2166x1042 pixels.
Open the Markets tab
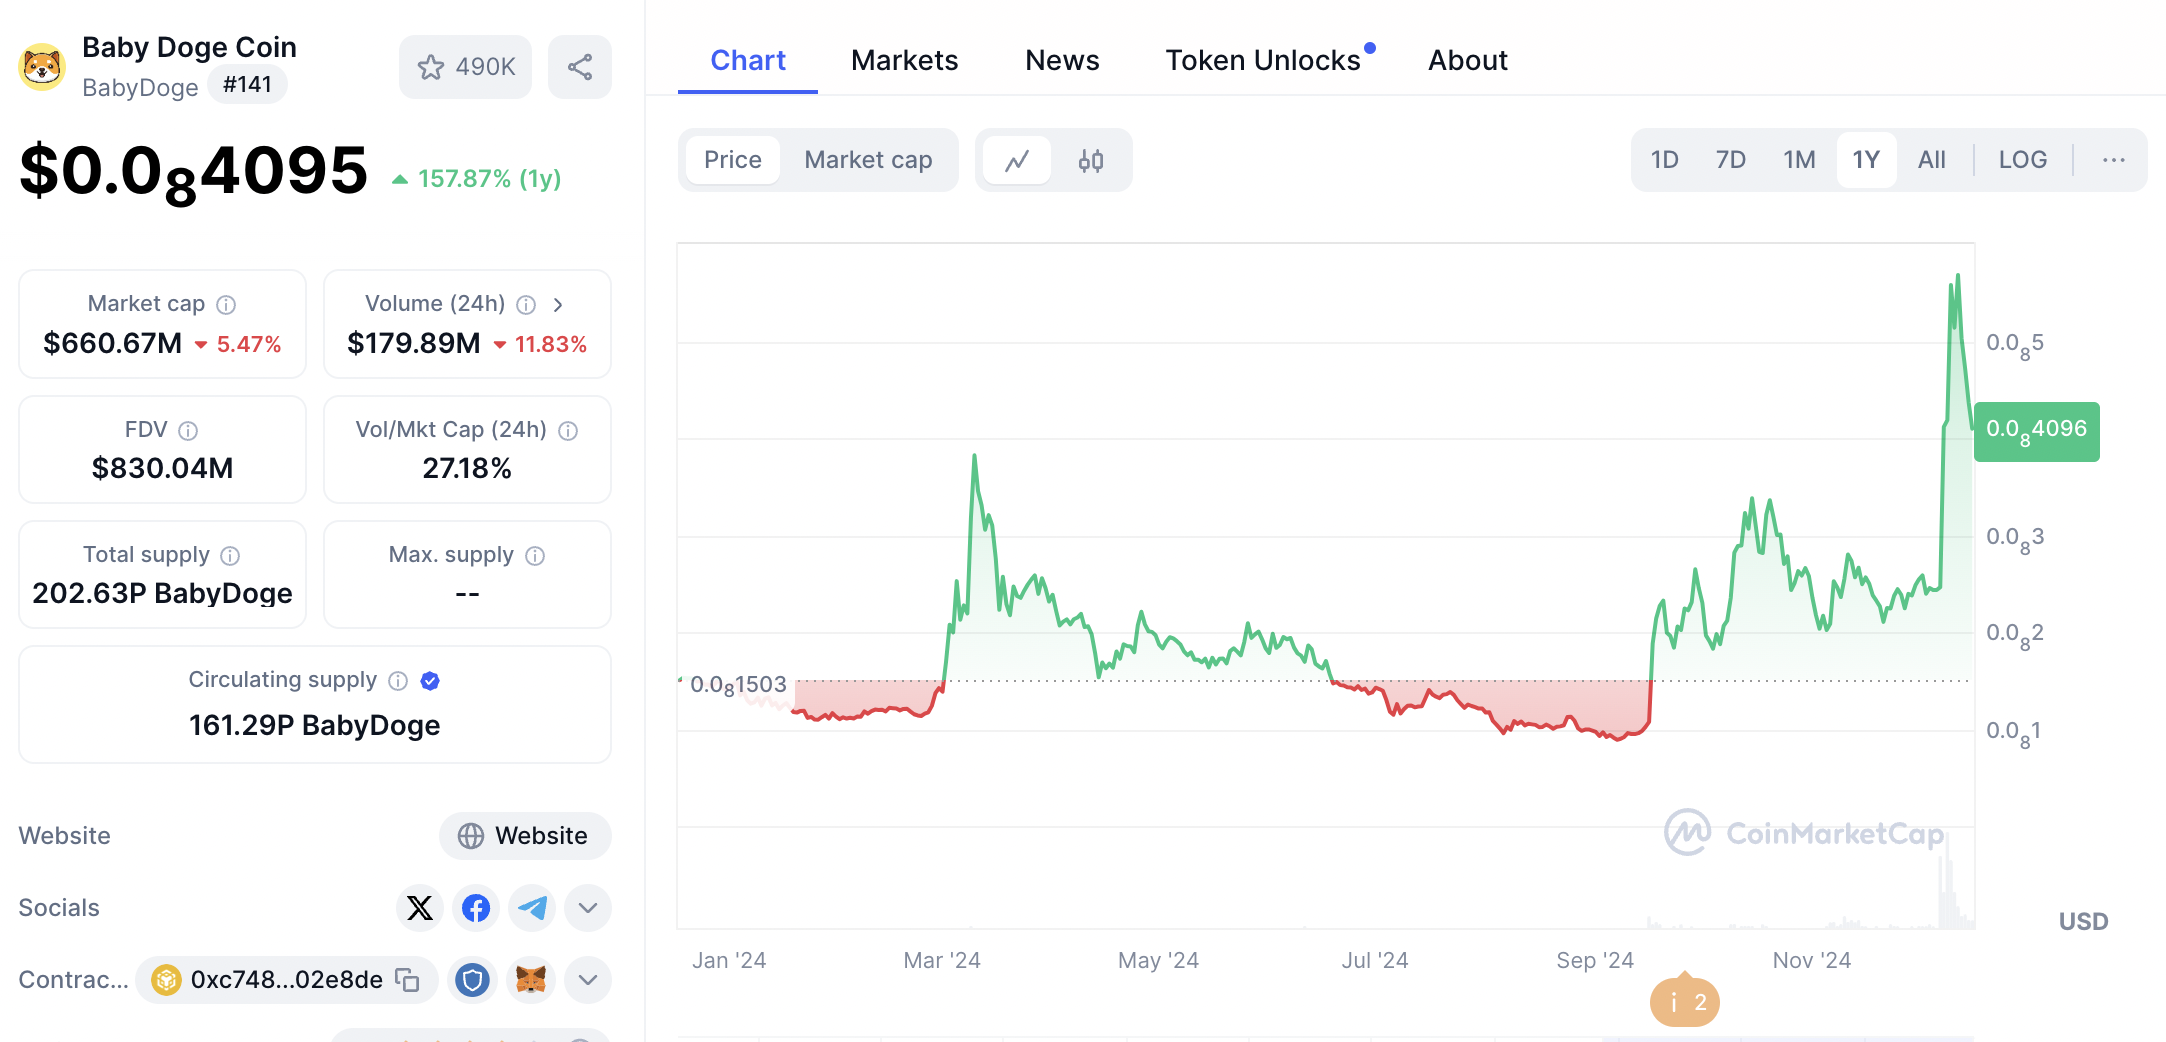point(905,61)
